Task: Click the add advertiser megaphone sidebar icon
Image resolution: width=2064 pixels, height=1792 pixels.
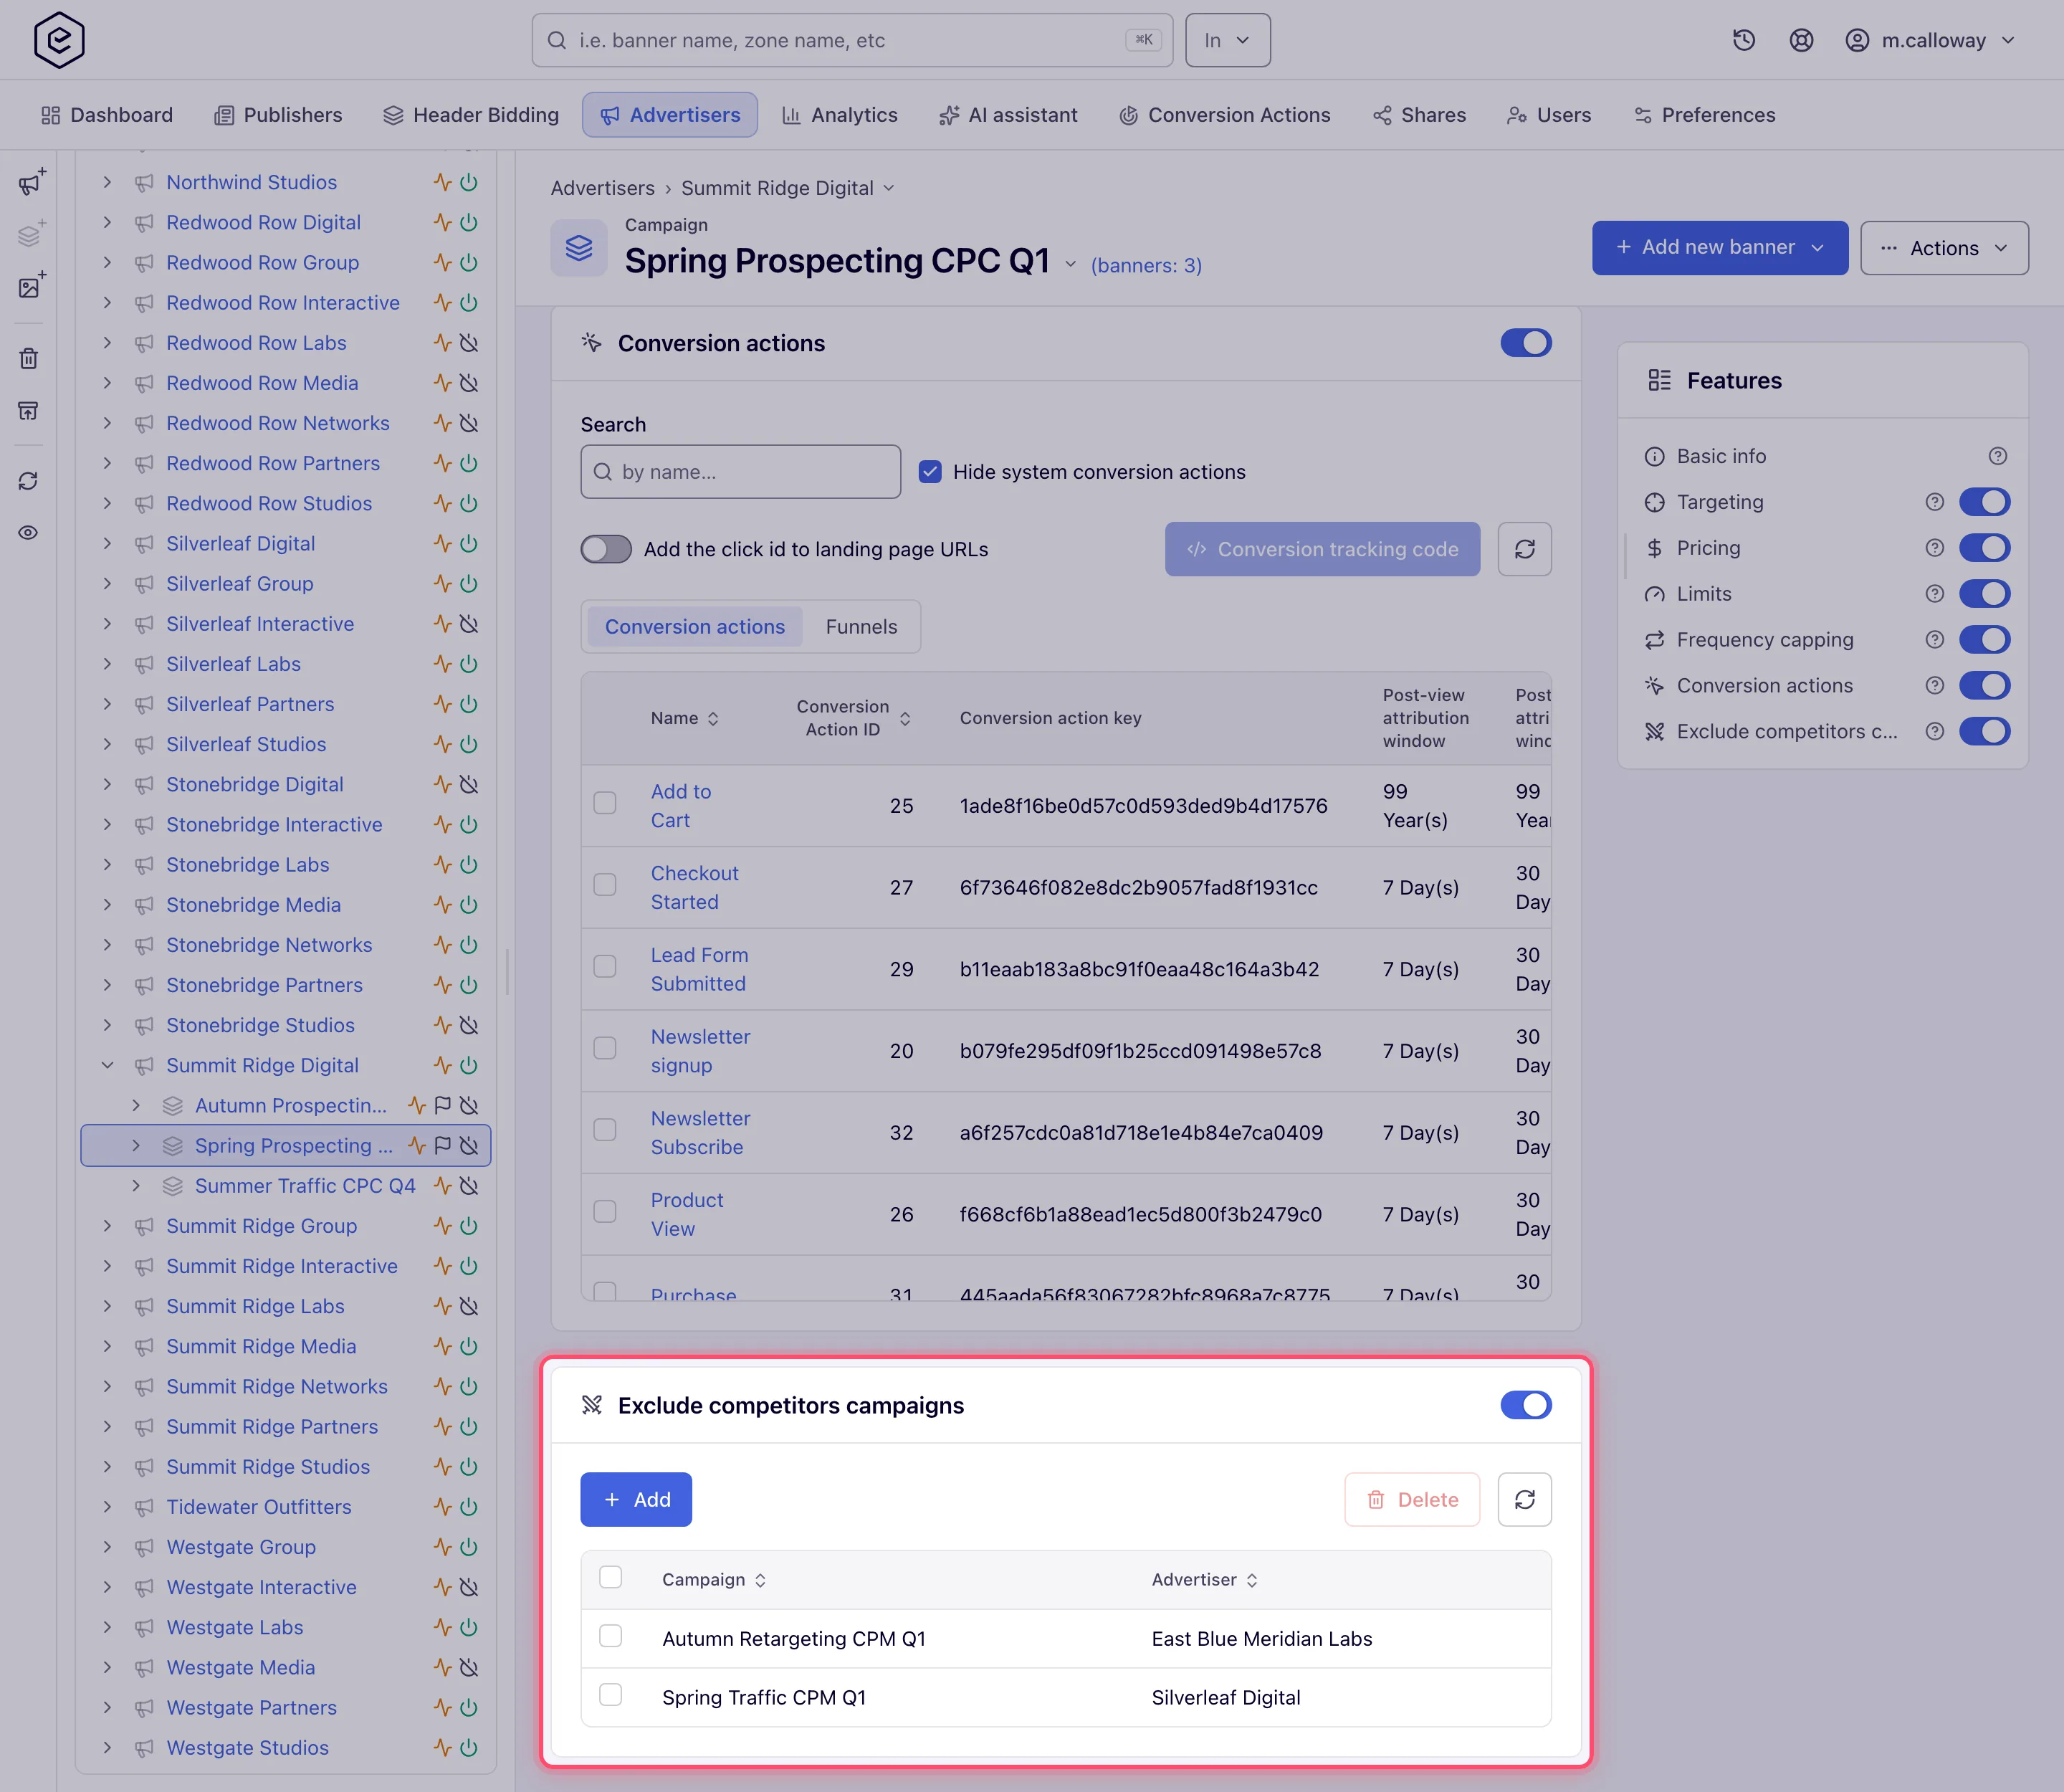Action: (31, 182)
